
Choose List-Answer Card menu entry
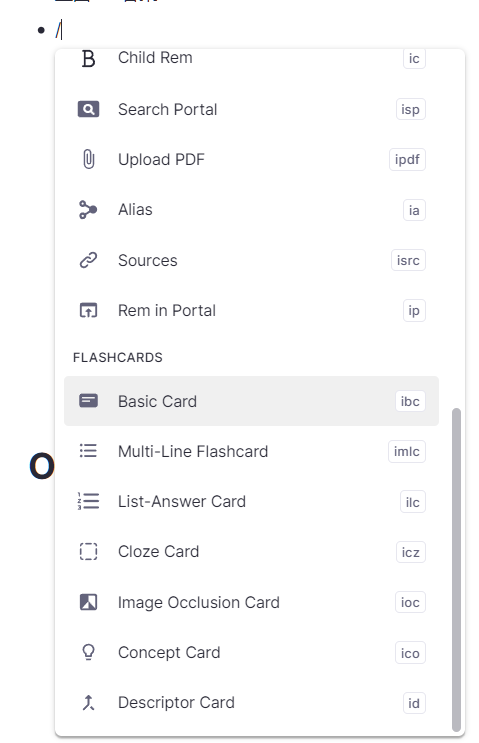[251, 501]
